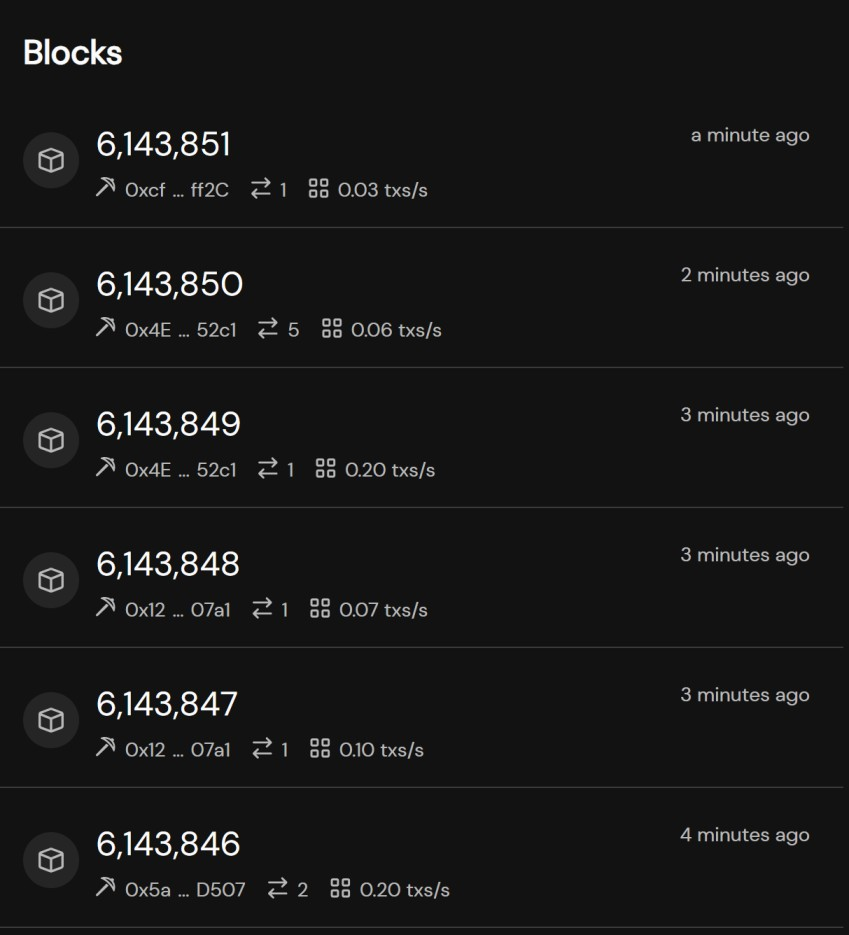This screenshot has width=849, height=935.
Task: Click the transaction count 5 on block 6,143,850
Action: pyautogui.click(x=295, y=329)
